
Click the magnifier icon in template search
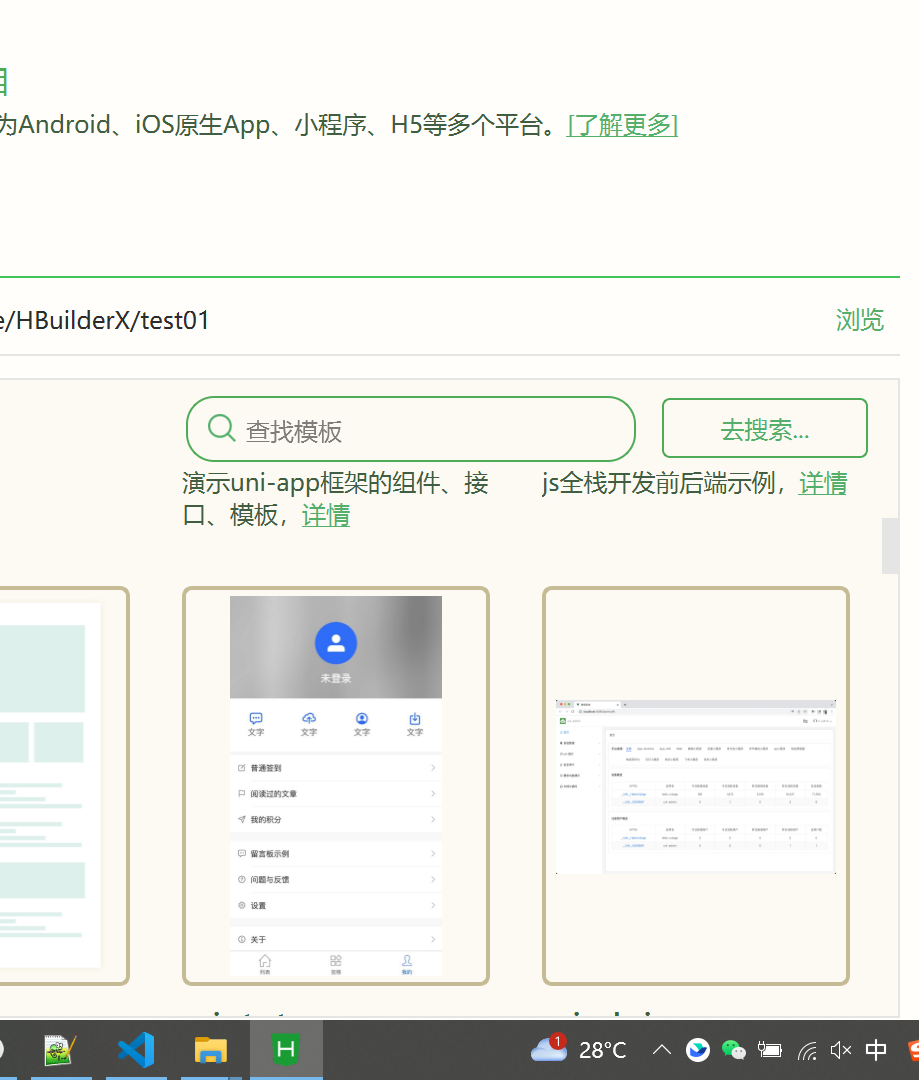221,428
